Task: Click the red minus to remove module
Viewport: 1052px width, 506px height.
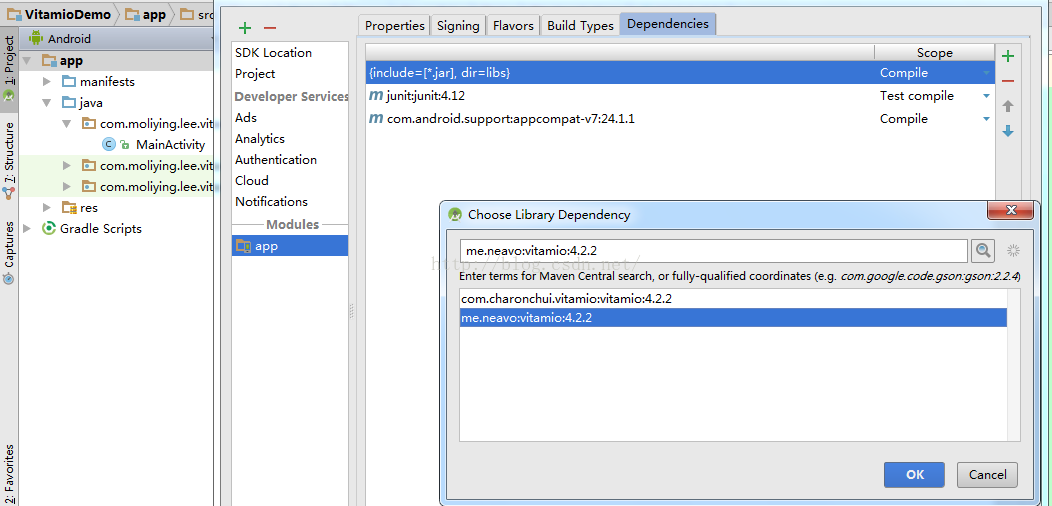Action: (x=270, y=28)
